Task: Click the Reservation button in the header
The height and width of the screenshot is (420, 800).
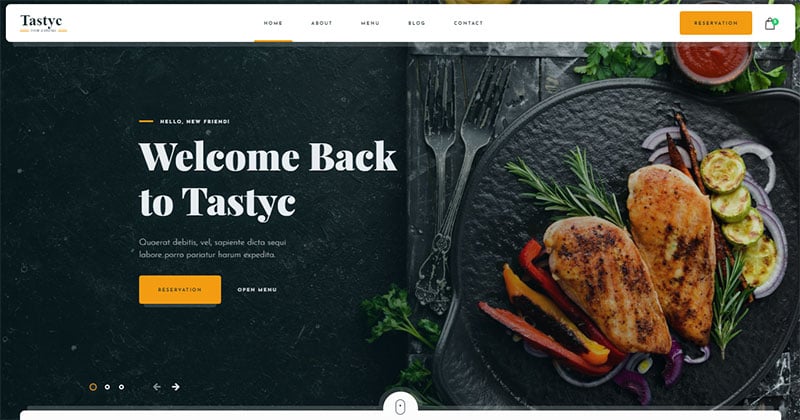Action: (x=716, y=23)
